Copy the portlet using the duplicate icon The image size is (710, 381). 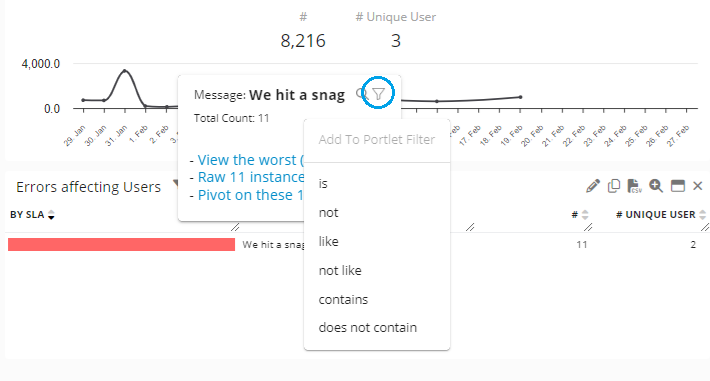click(614, 186)
